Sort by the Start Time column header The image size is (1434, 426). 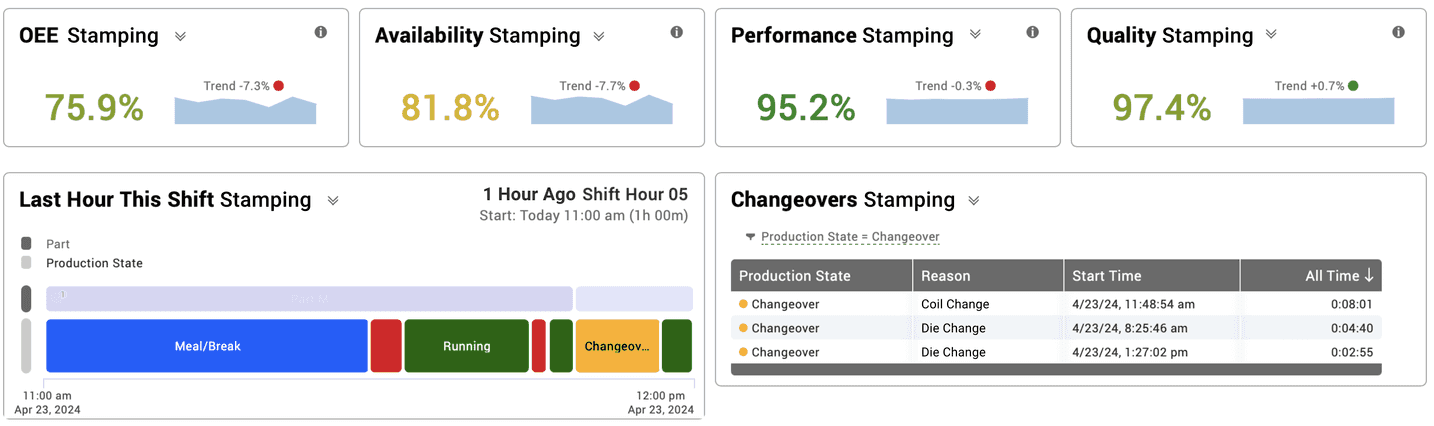1107,276
